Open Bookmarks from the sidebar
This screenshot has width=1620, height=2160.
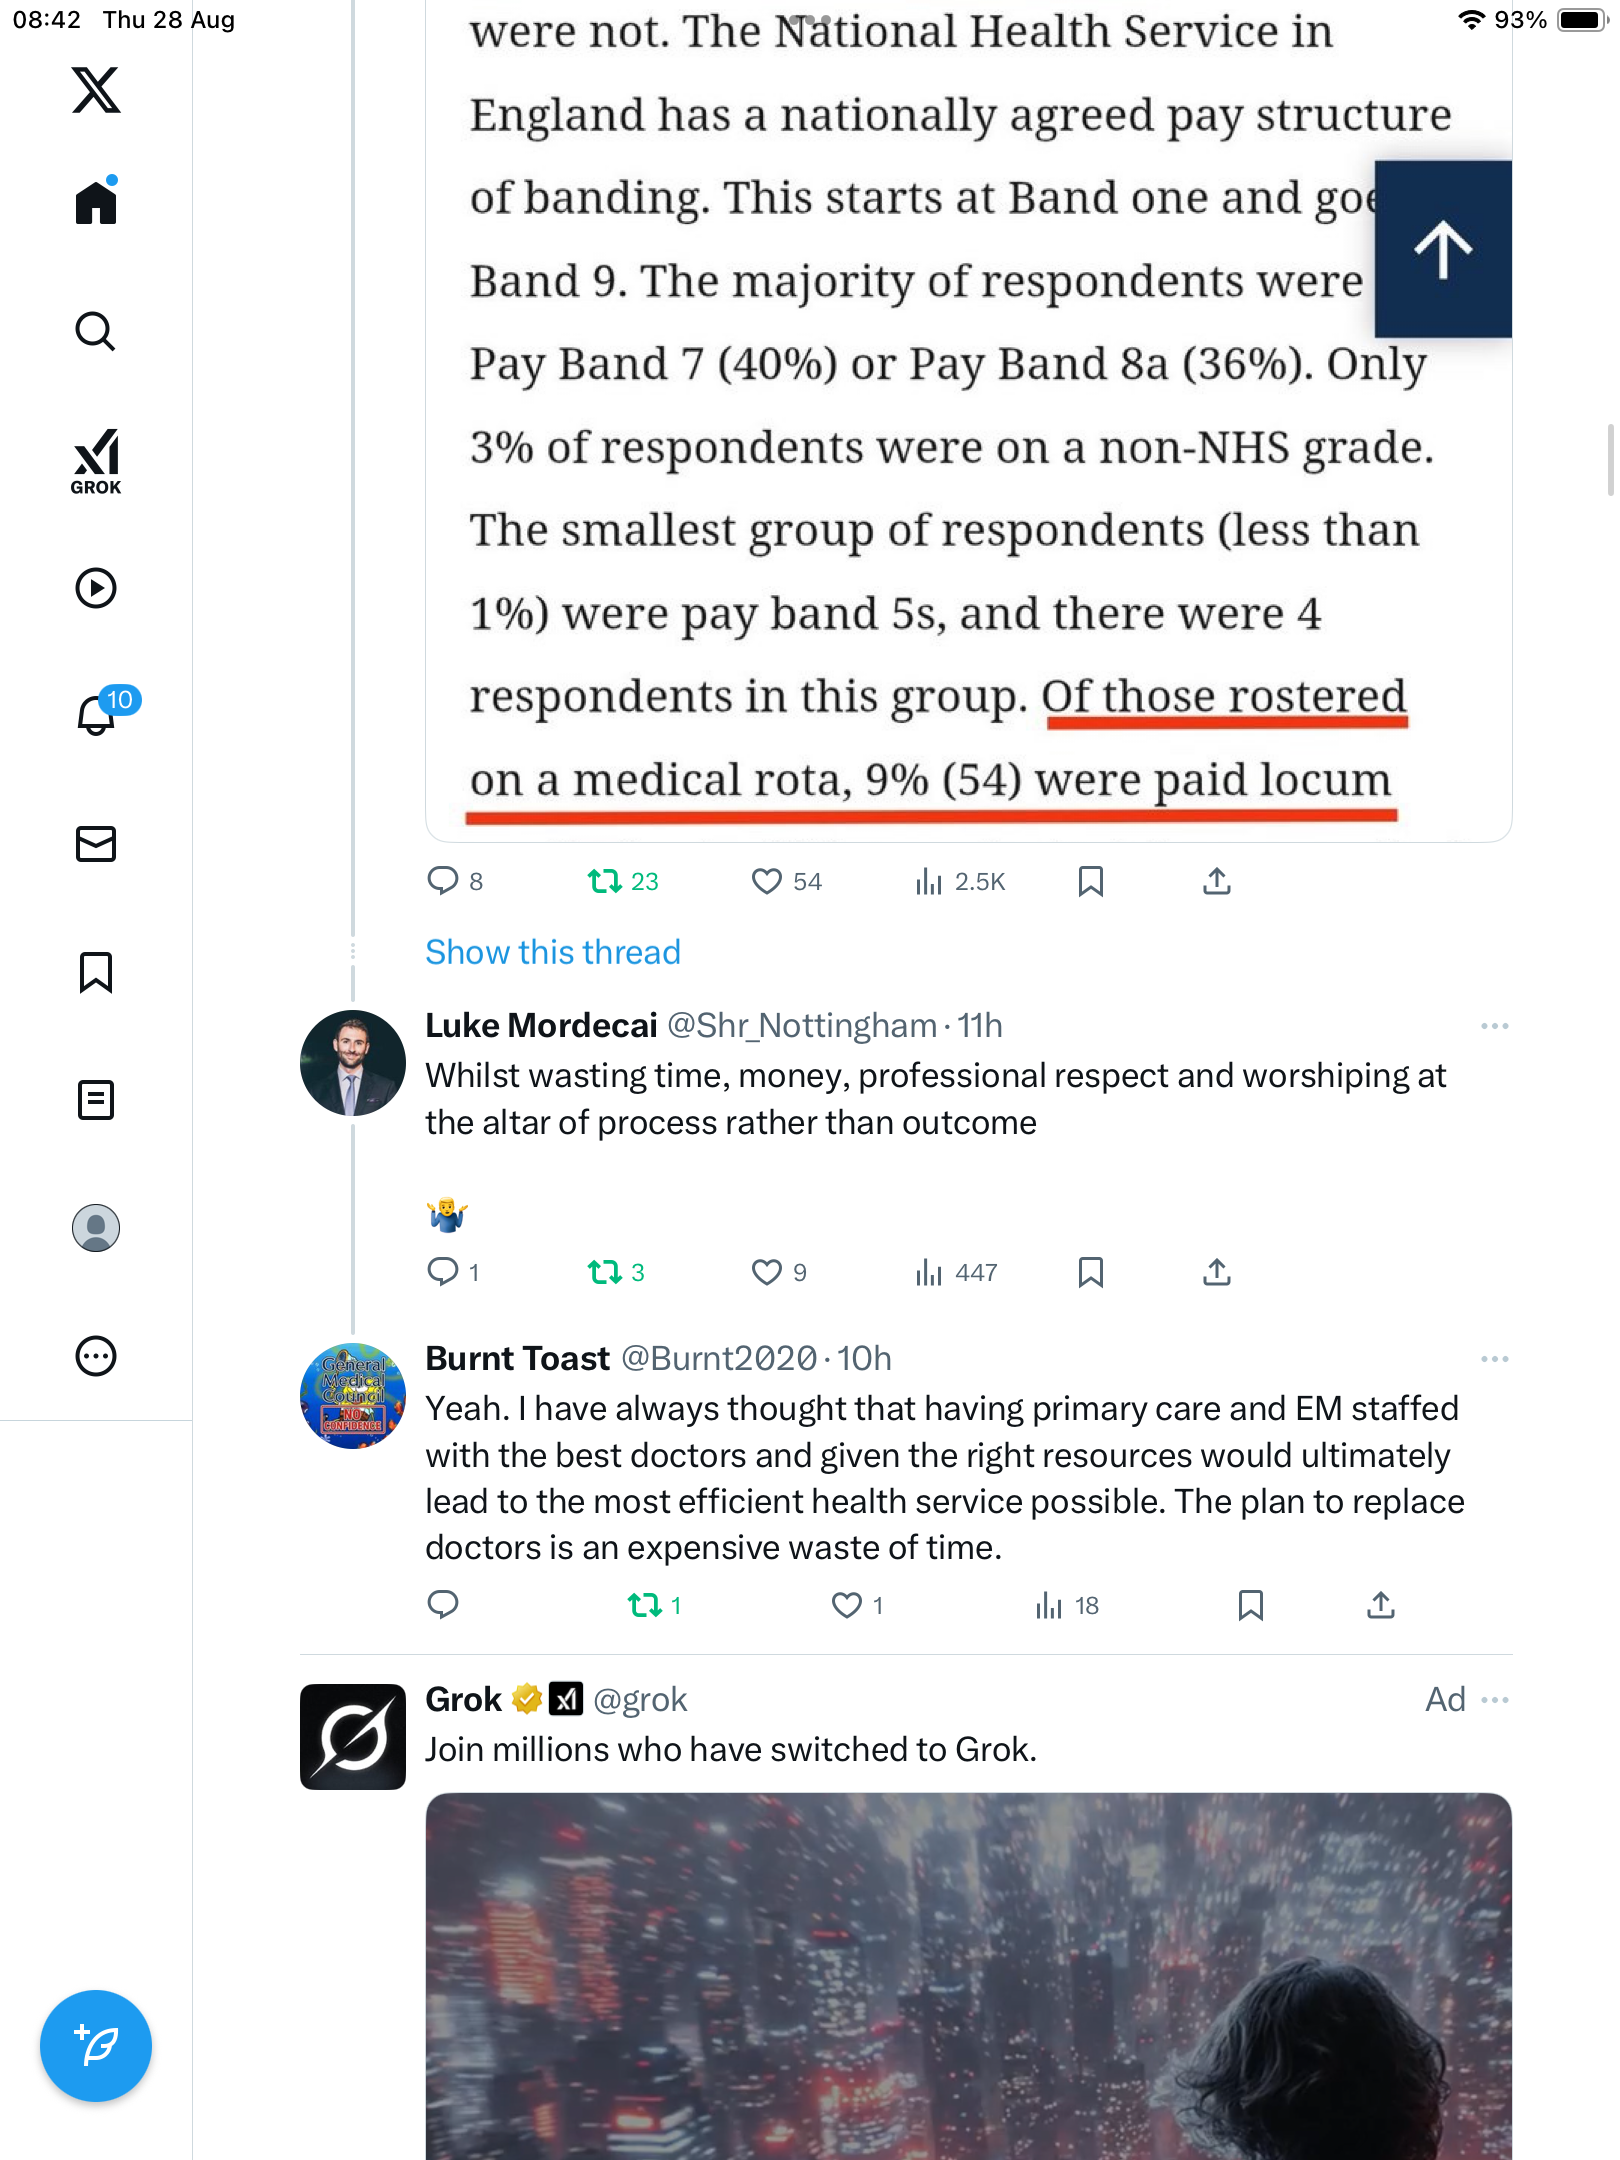(x=96, y=972)
